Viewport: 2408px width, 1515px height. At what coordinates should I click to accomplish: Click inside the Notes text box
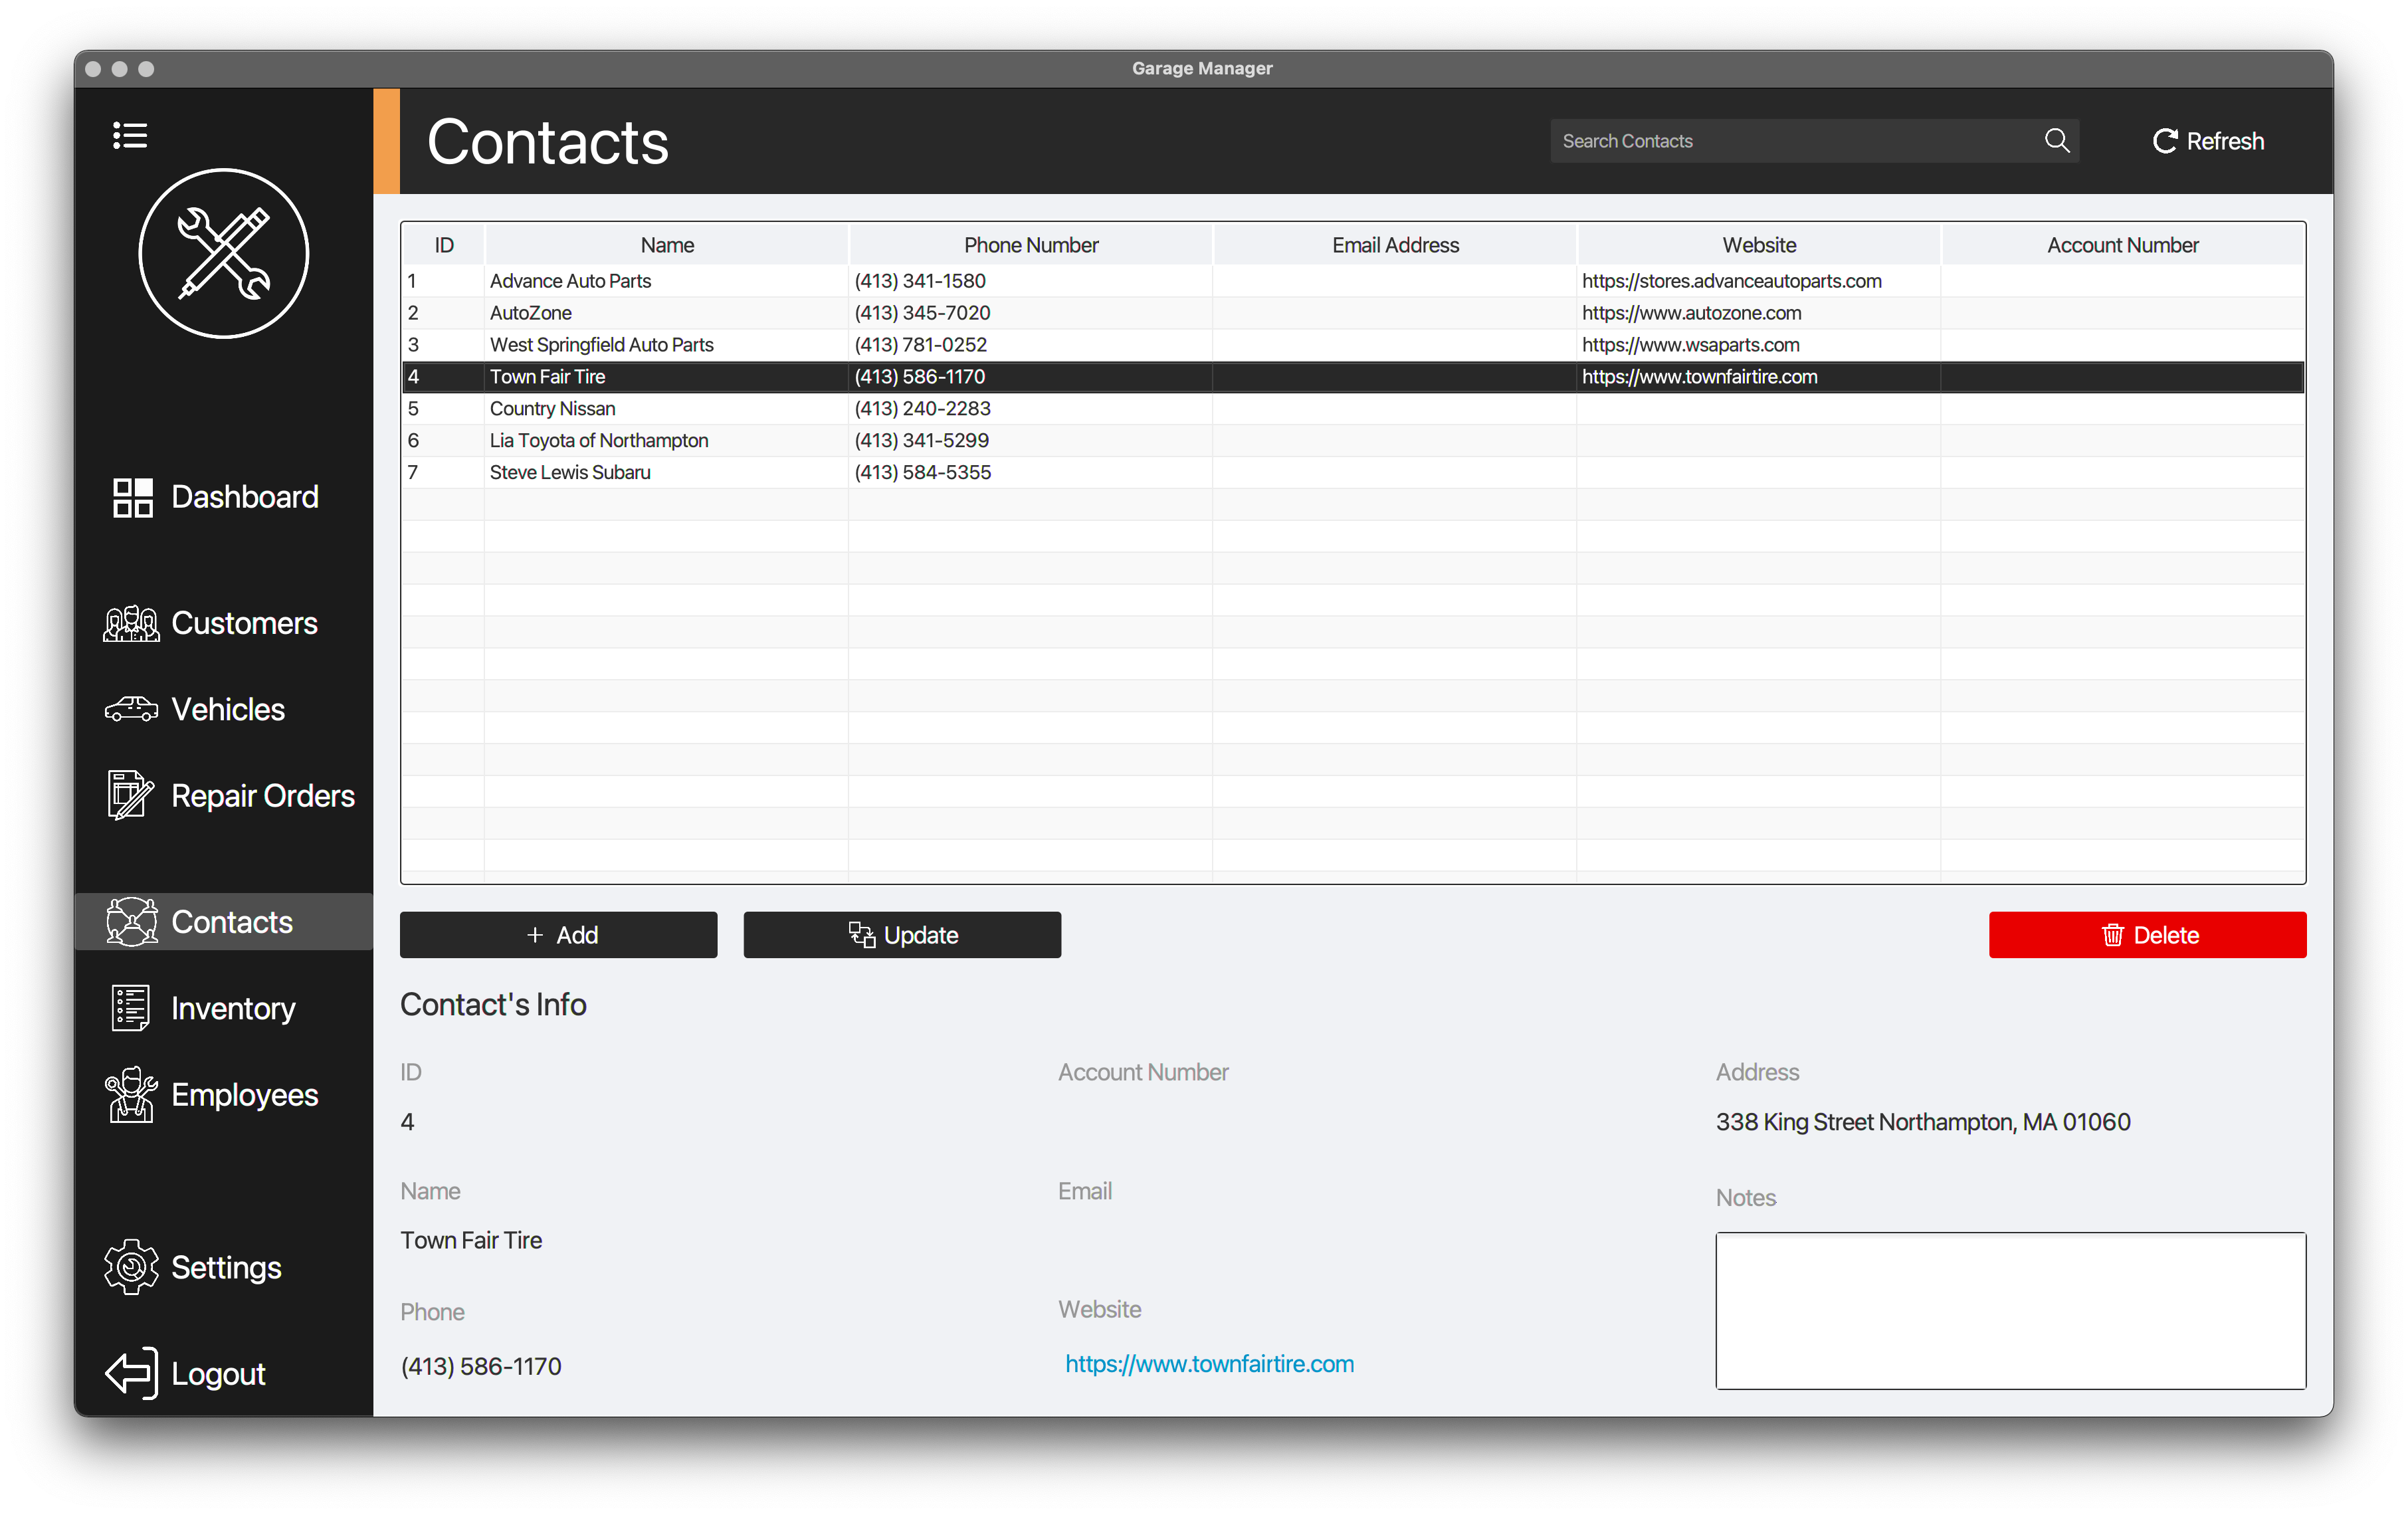coord(2010,1310)
